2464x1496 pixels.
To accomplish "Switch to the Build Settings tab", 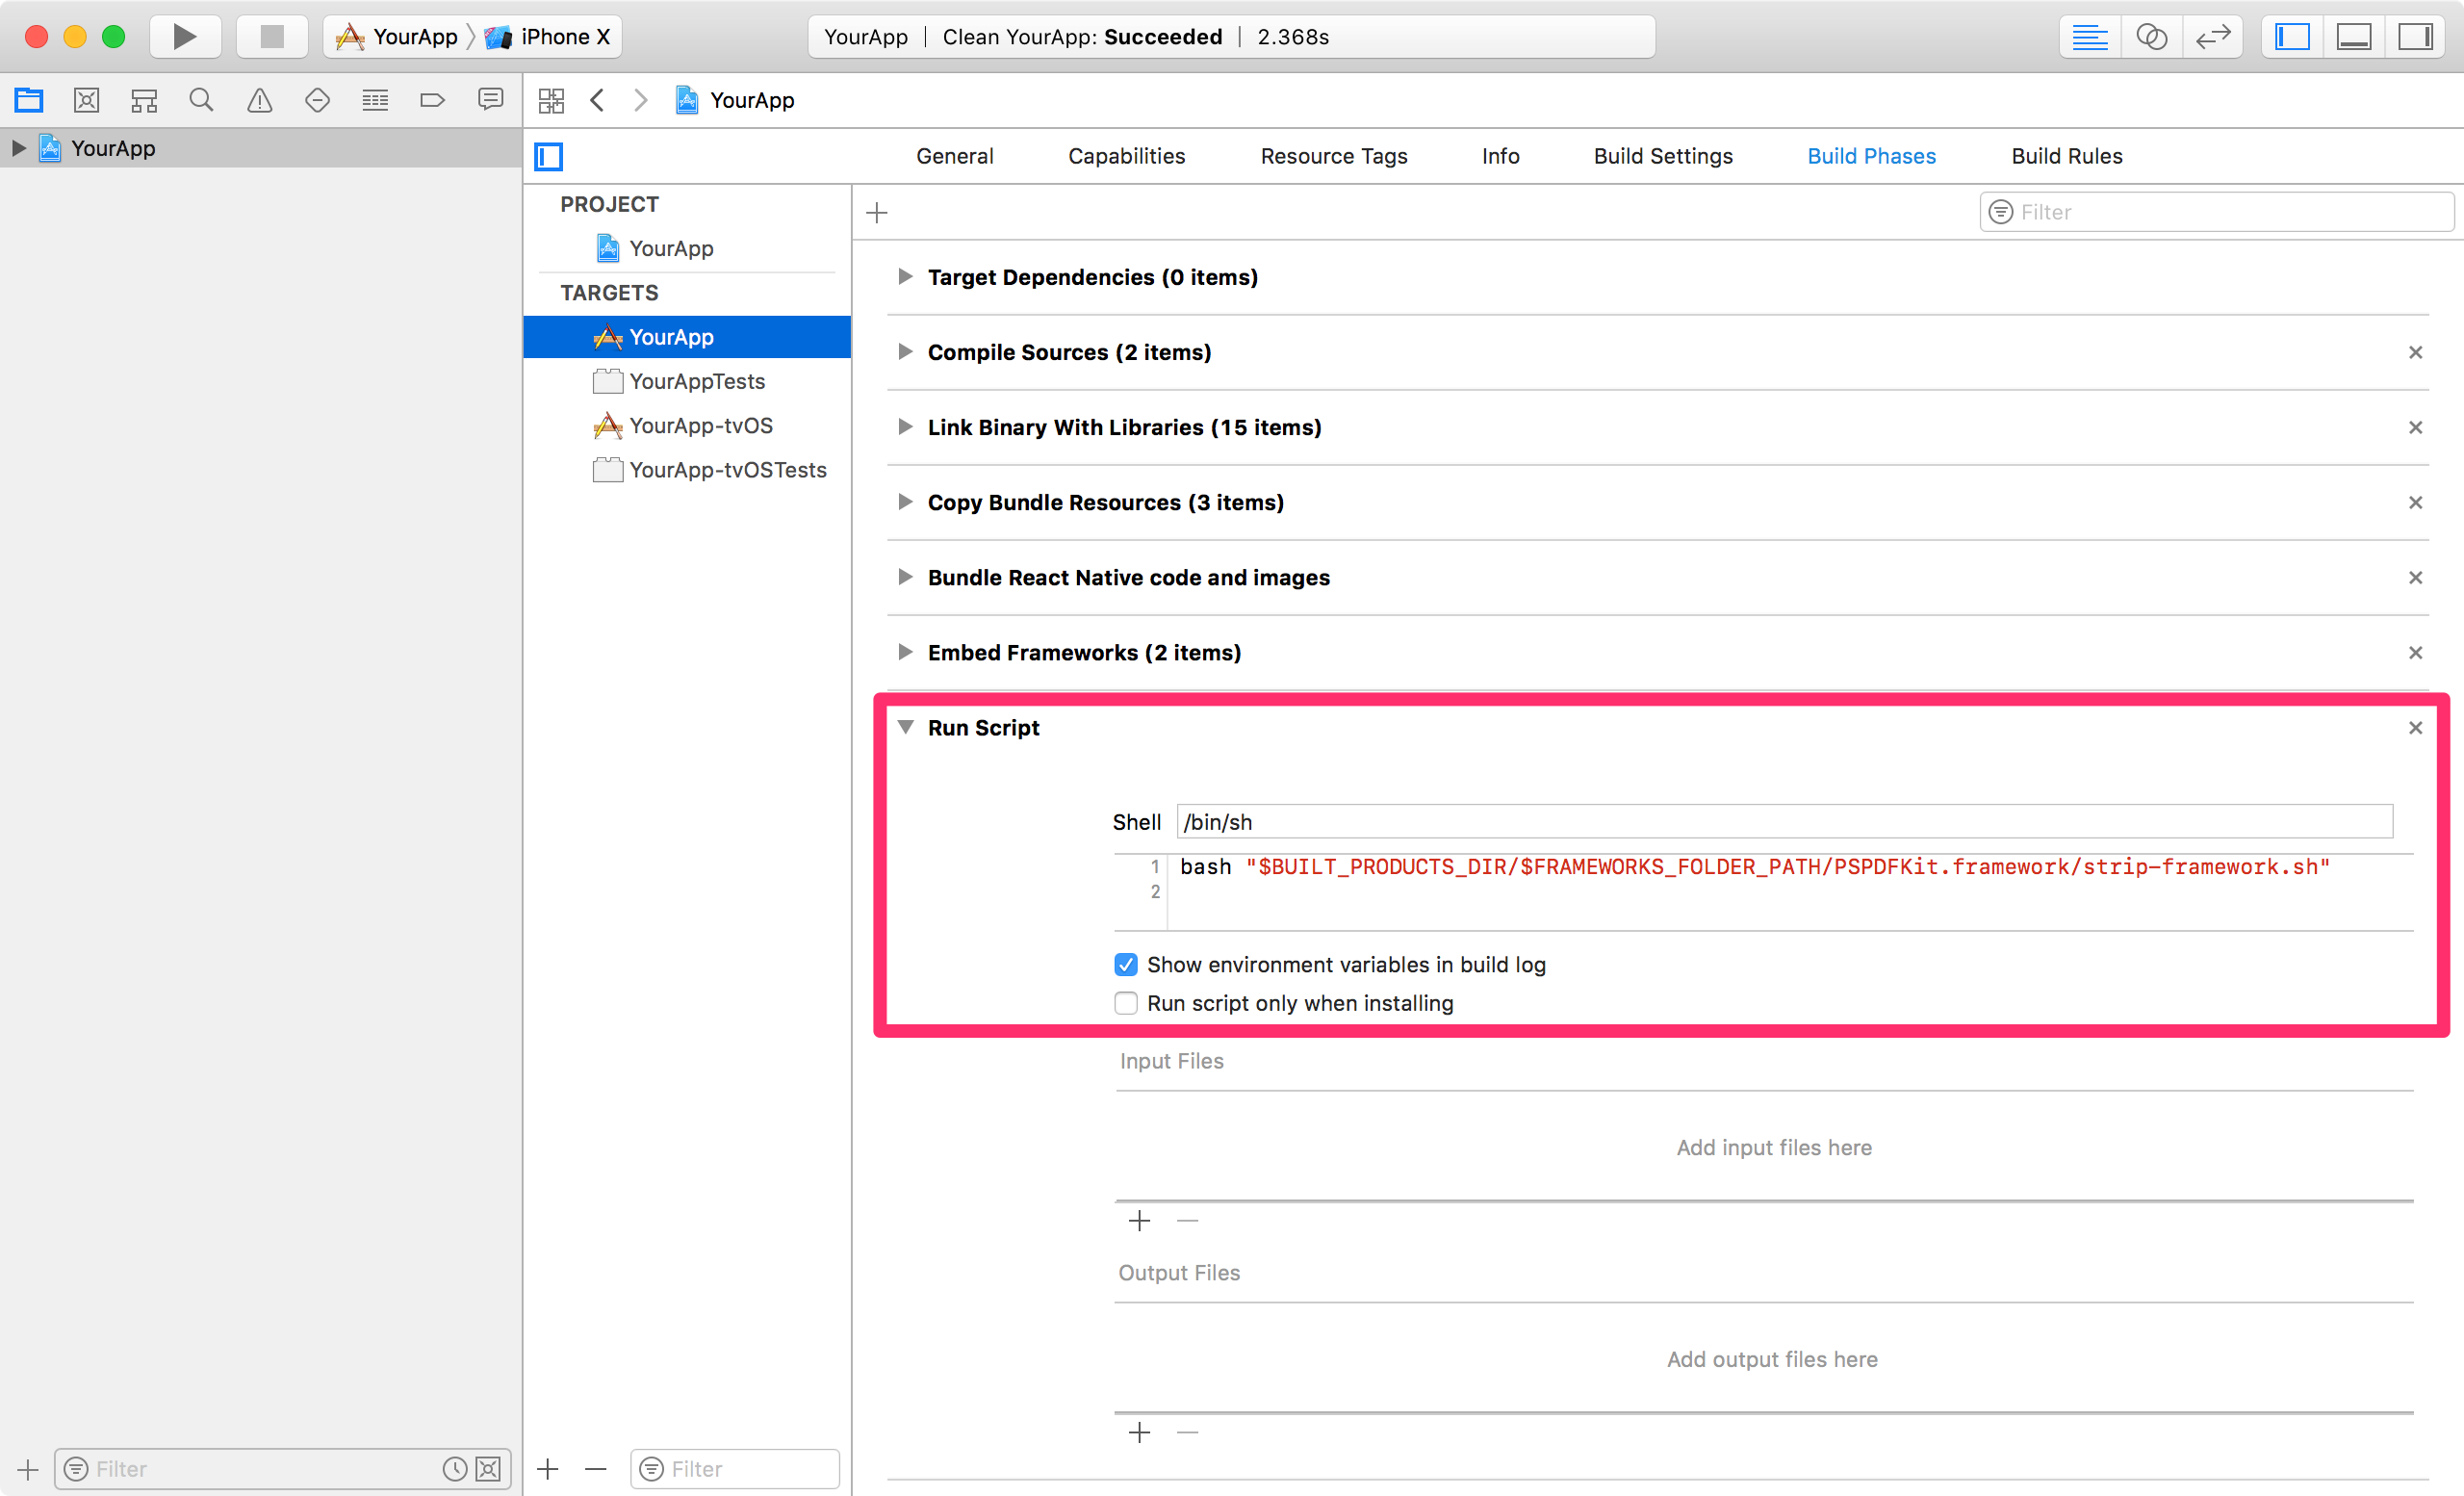I will coord(1662,156).
